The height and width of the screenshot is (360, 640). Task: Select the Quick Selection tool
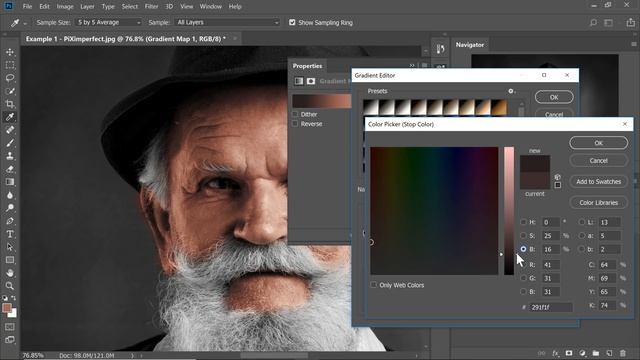[x=10, y=91]
